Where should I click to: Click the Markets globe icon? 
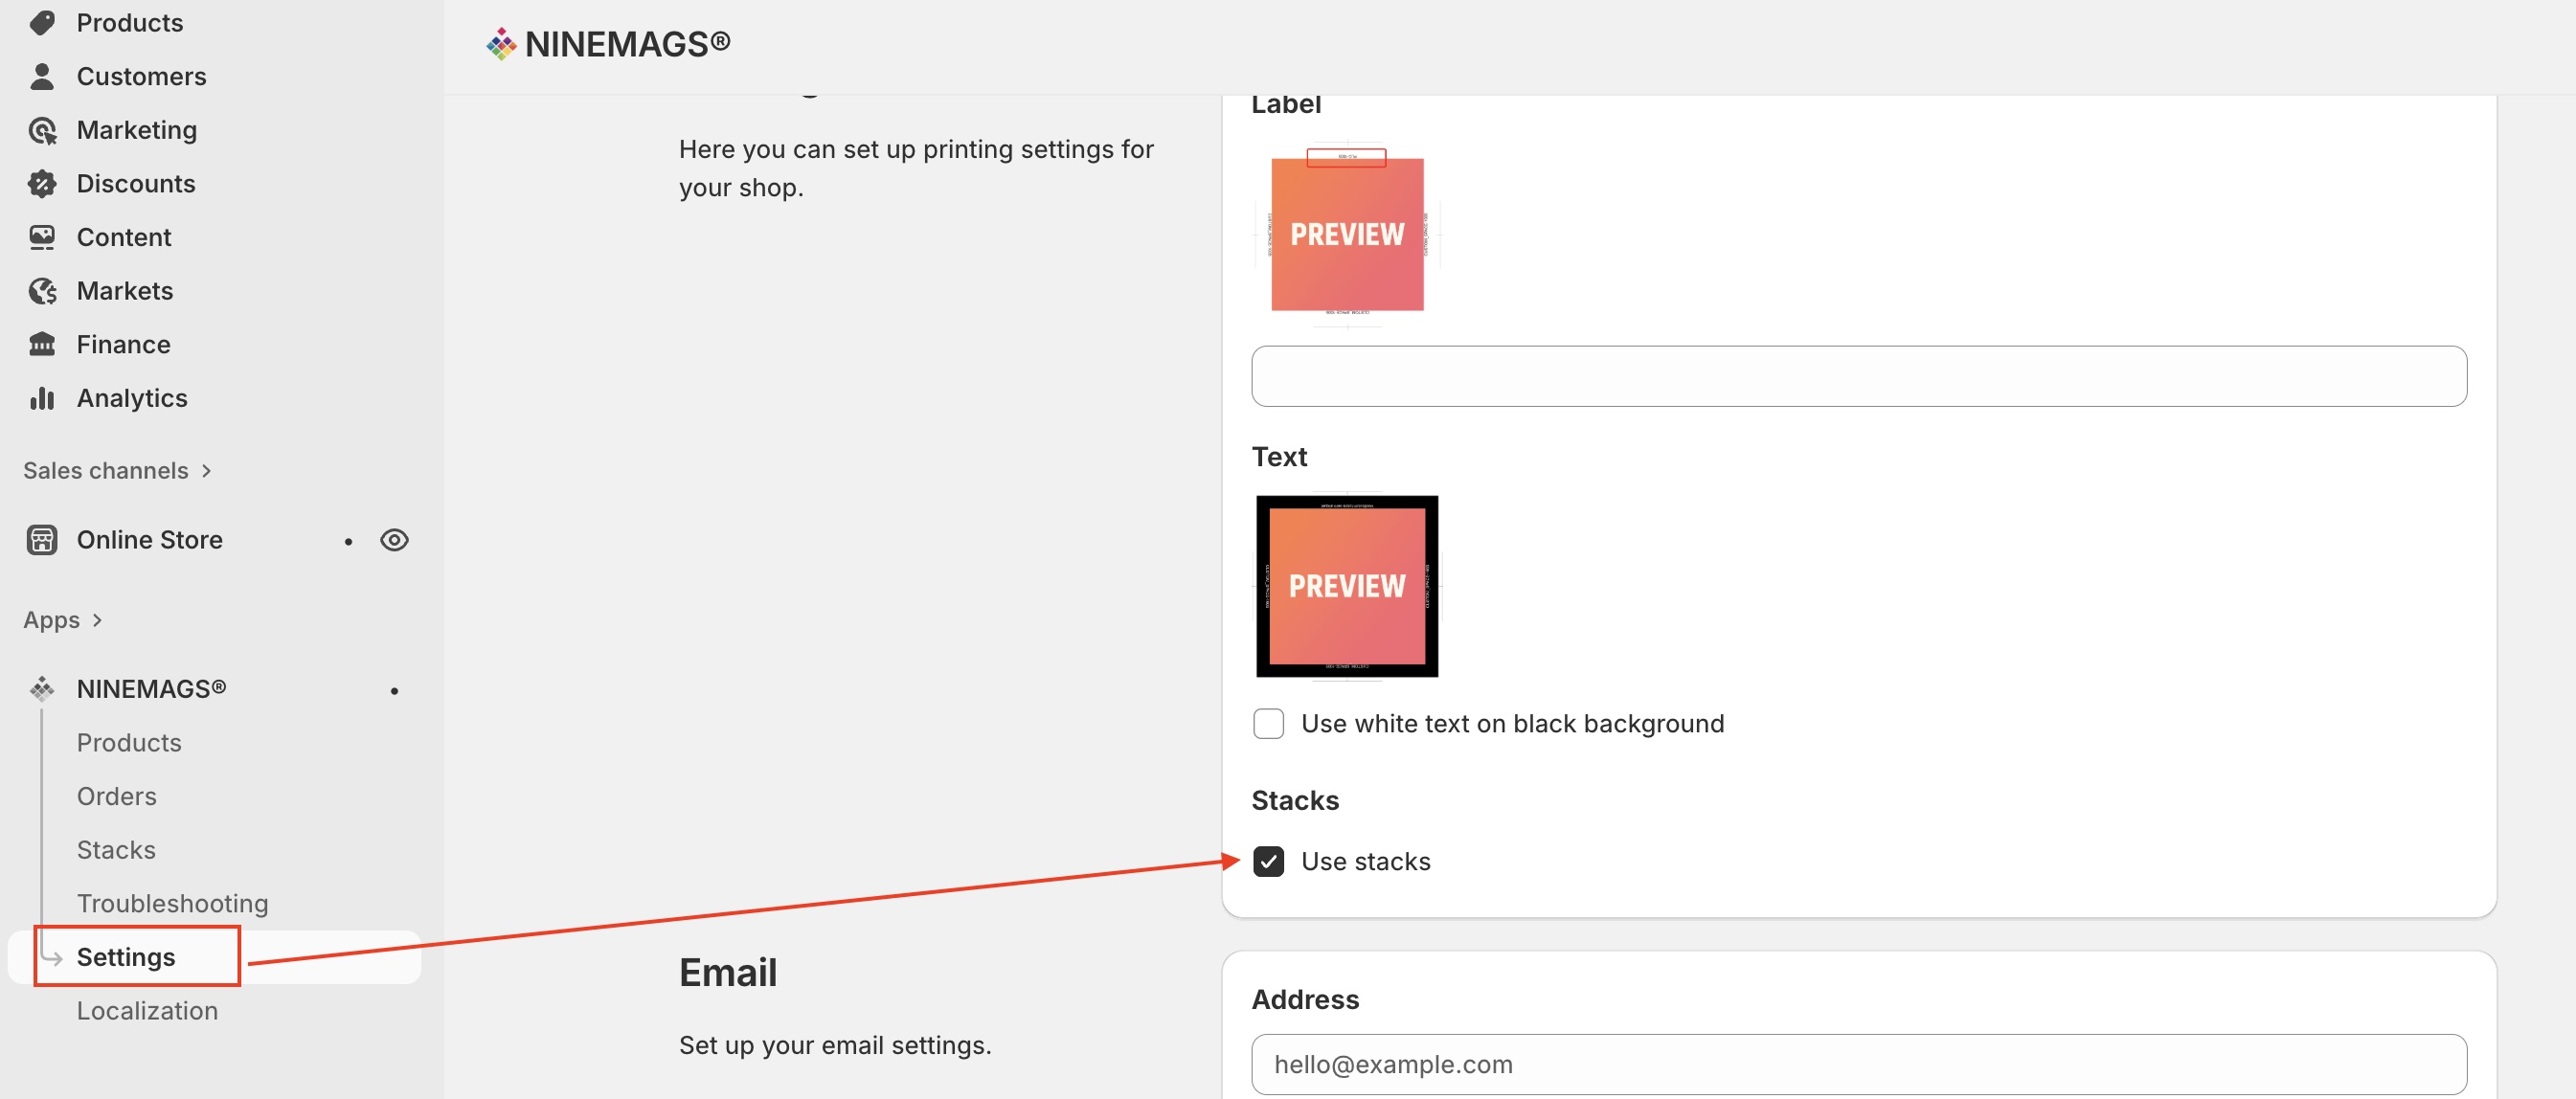[42, 291]
